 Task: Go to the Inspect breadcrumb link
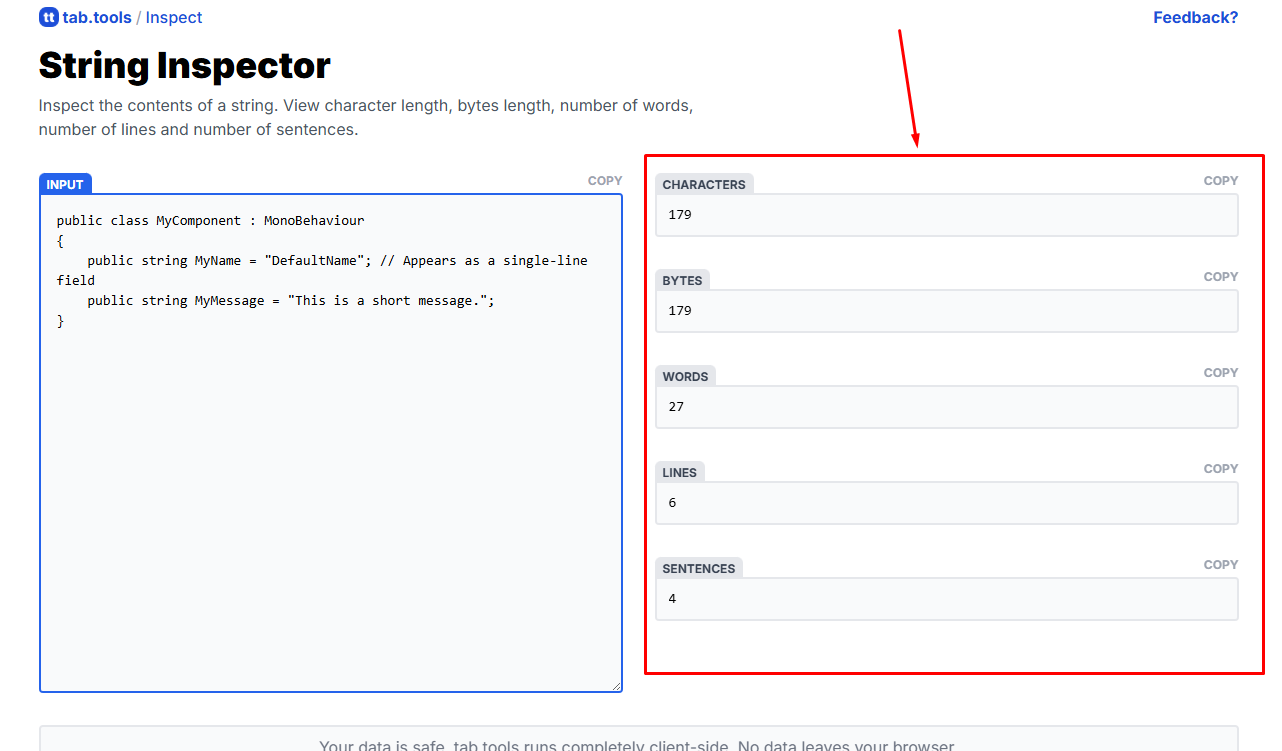[x=174, y=17]
